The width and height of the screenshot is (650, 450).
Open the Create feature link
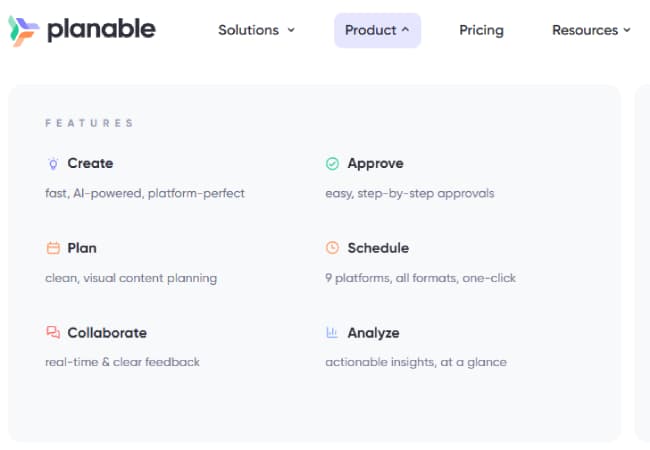(90, 164)
